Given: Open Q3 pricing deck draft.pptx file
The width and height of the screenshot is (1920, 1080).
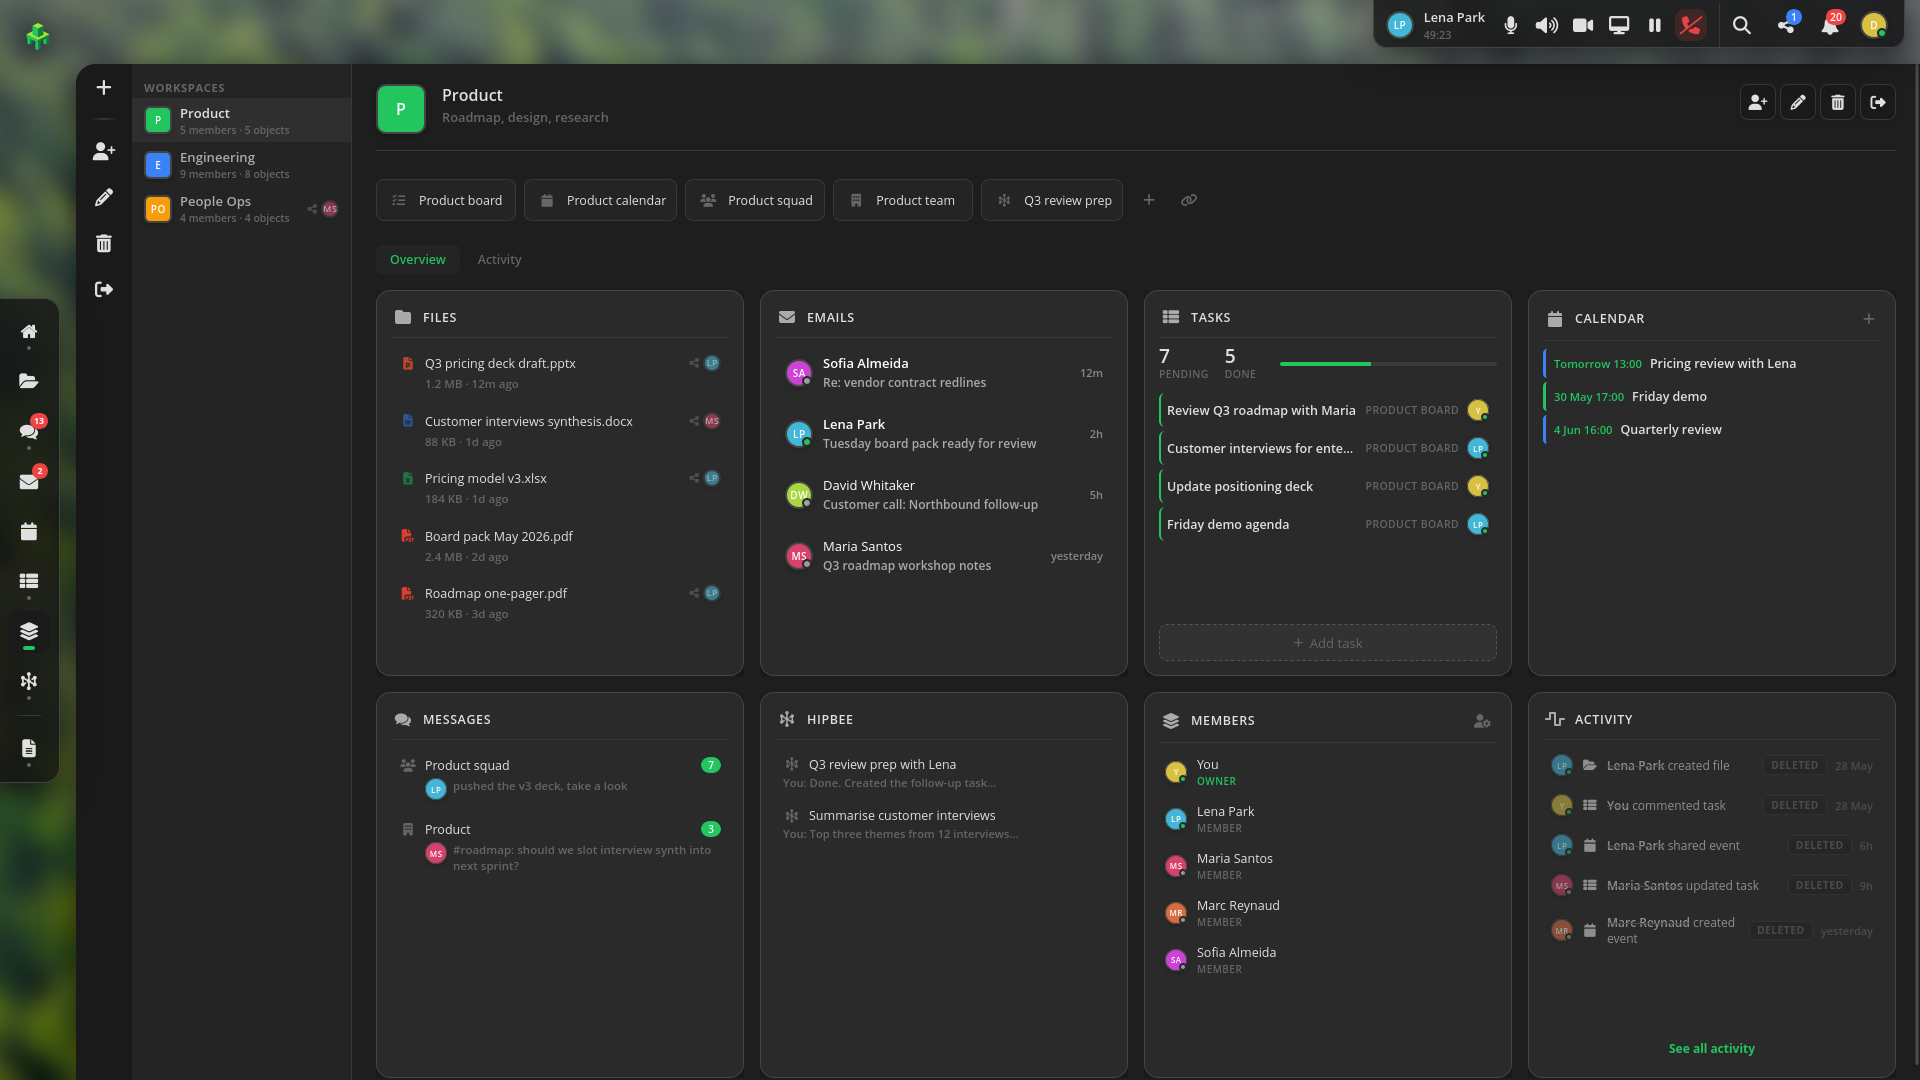Looking at the screenshot, I should [560, 373].
